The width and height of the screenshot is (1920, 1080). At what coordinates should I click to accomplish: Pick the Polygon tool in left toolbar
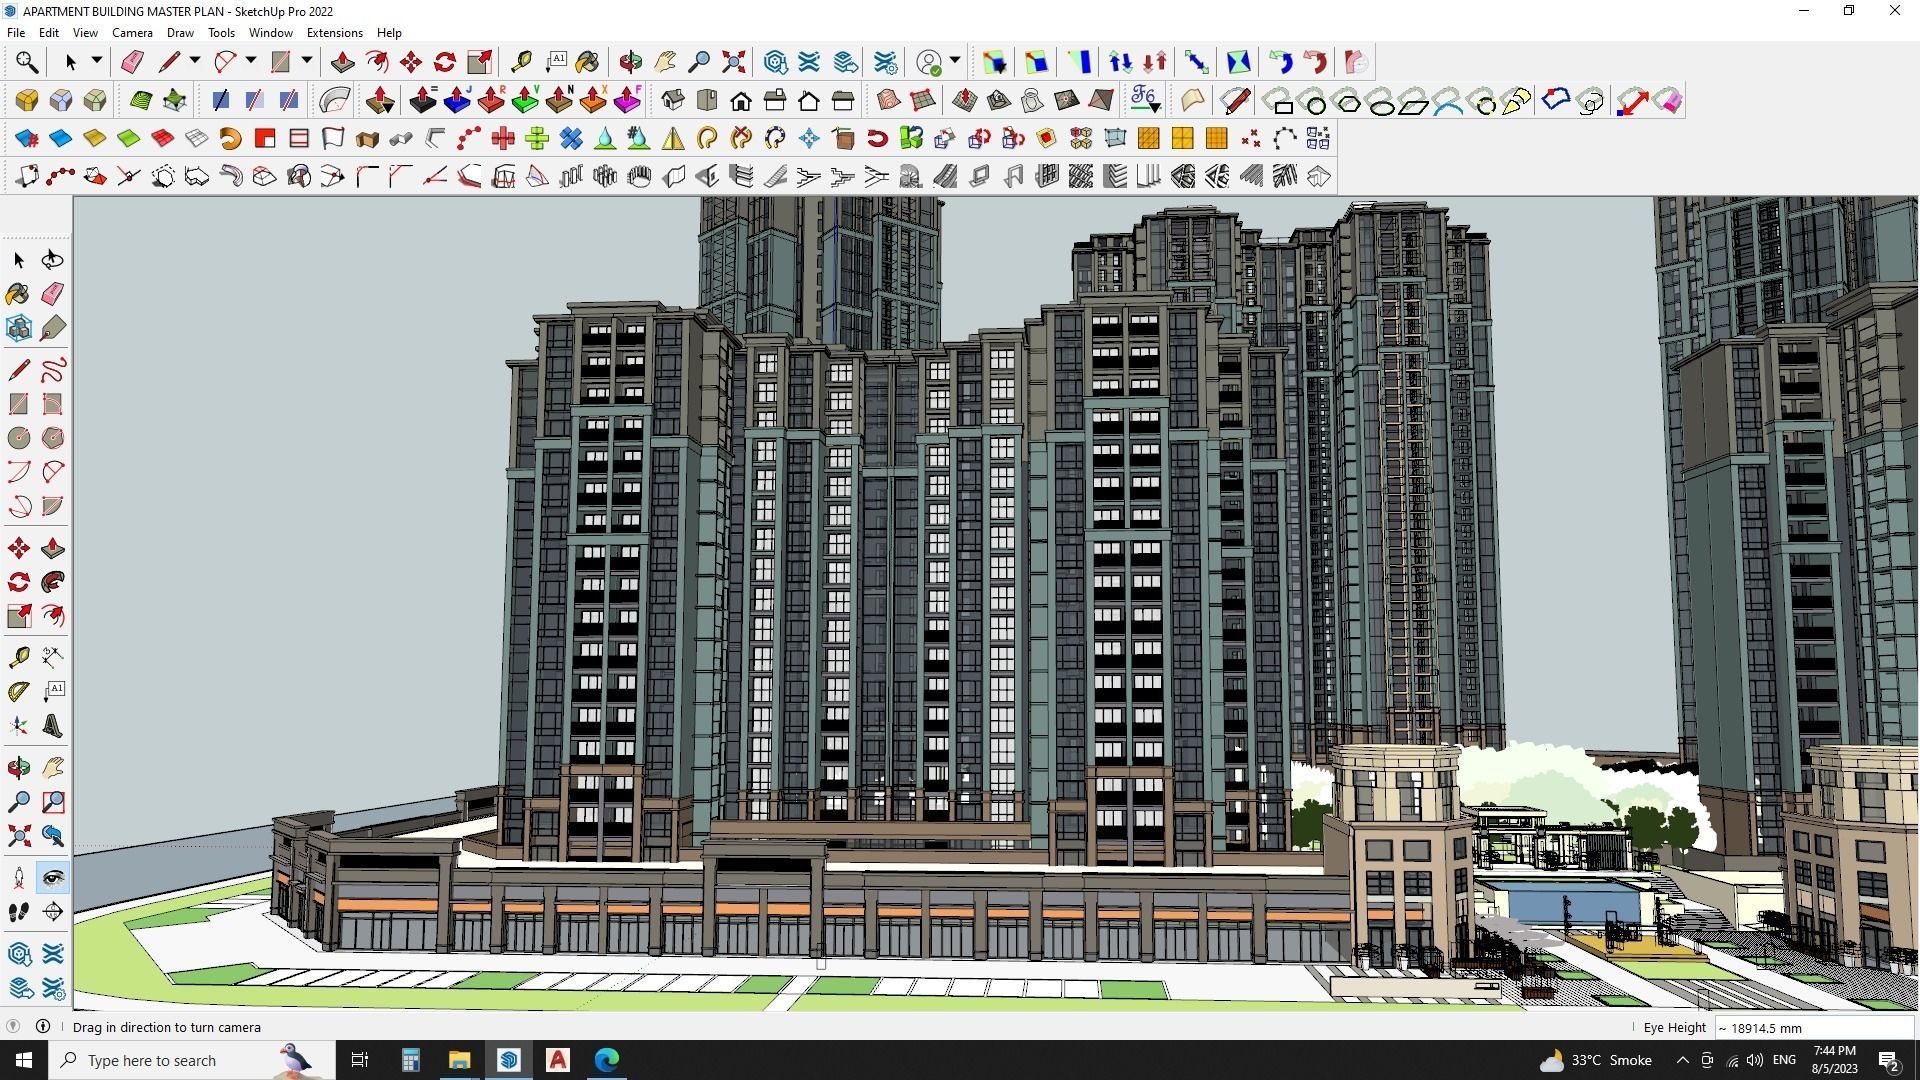click(x=53, y=438)
